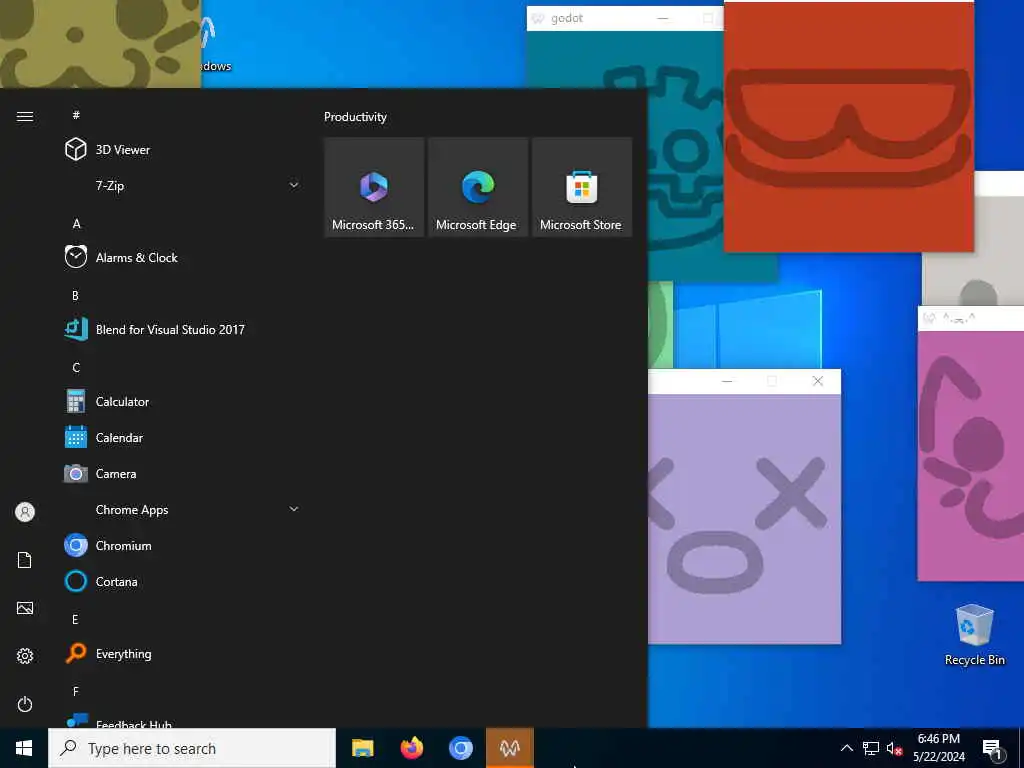The image size is (1024, 768).
Task: Open Pictures from the Start sidebar
Action: [x=25, y=608]
